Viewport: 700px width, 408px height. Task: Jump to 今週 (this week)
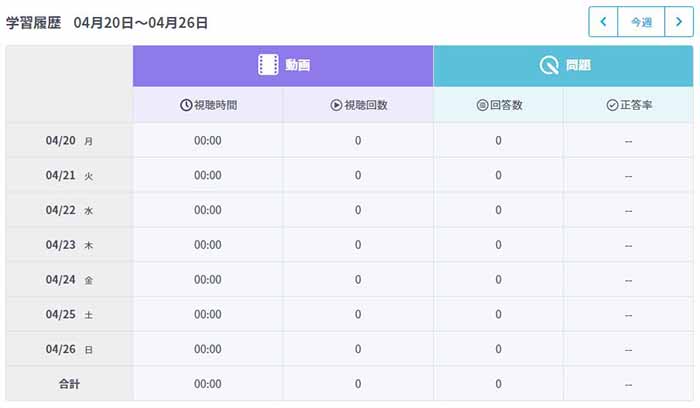point(641,21)
